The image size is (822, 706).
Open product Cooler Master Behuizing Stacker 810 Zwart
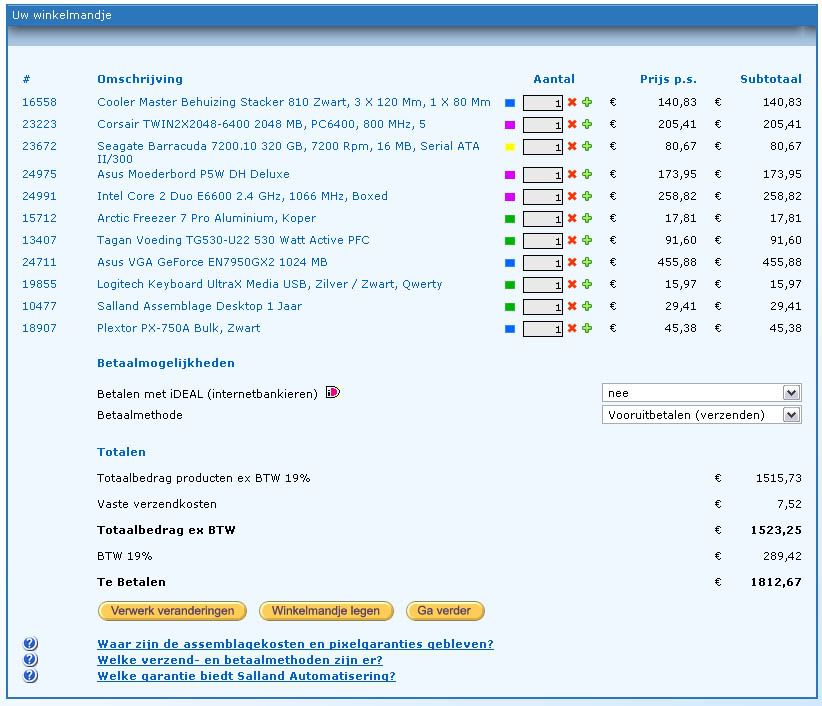(294, 102)
